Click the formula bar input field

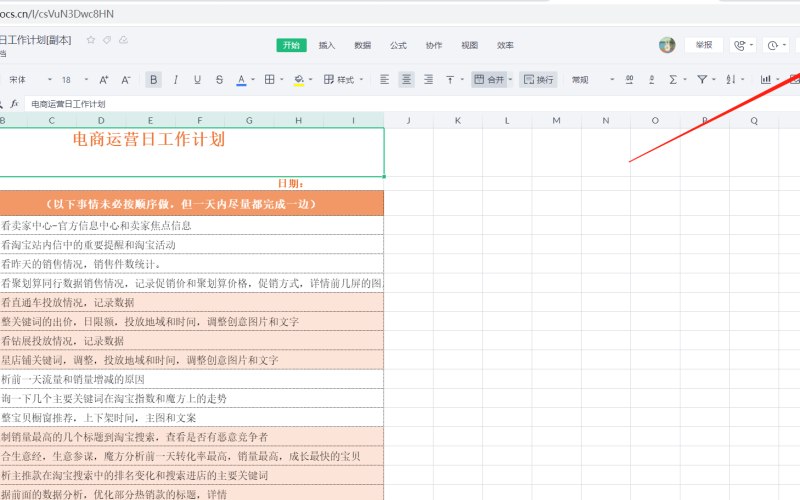(x=413, y=104)
